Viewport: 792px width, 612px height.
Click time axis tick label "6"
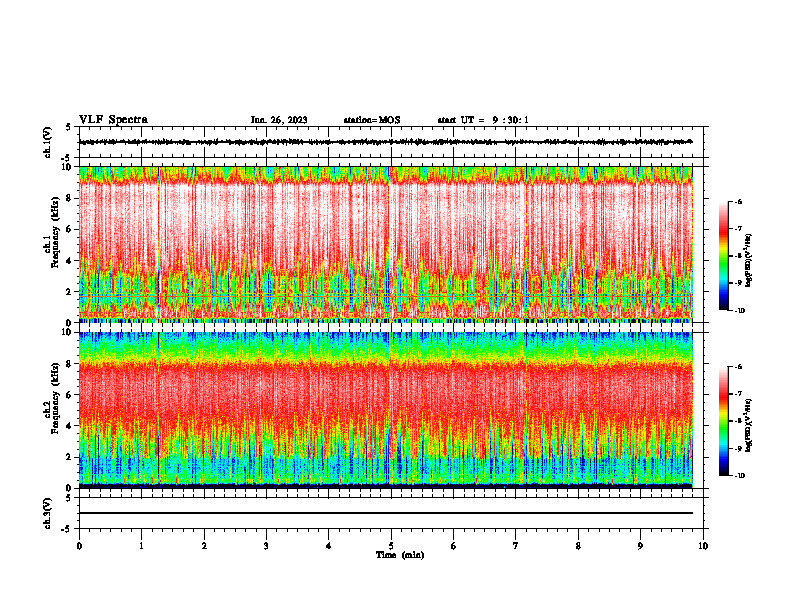[454, 546]
